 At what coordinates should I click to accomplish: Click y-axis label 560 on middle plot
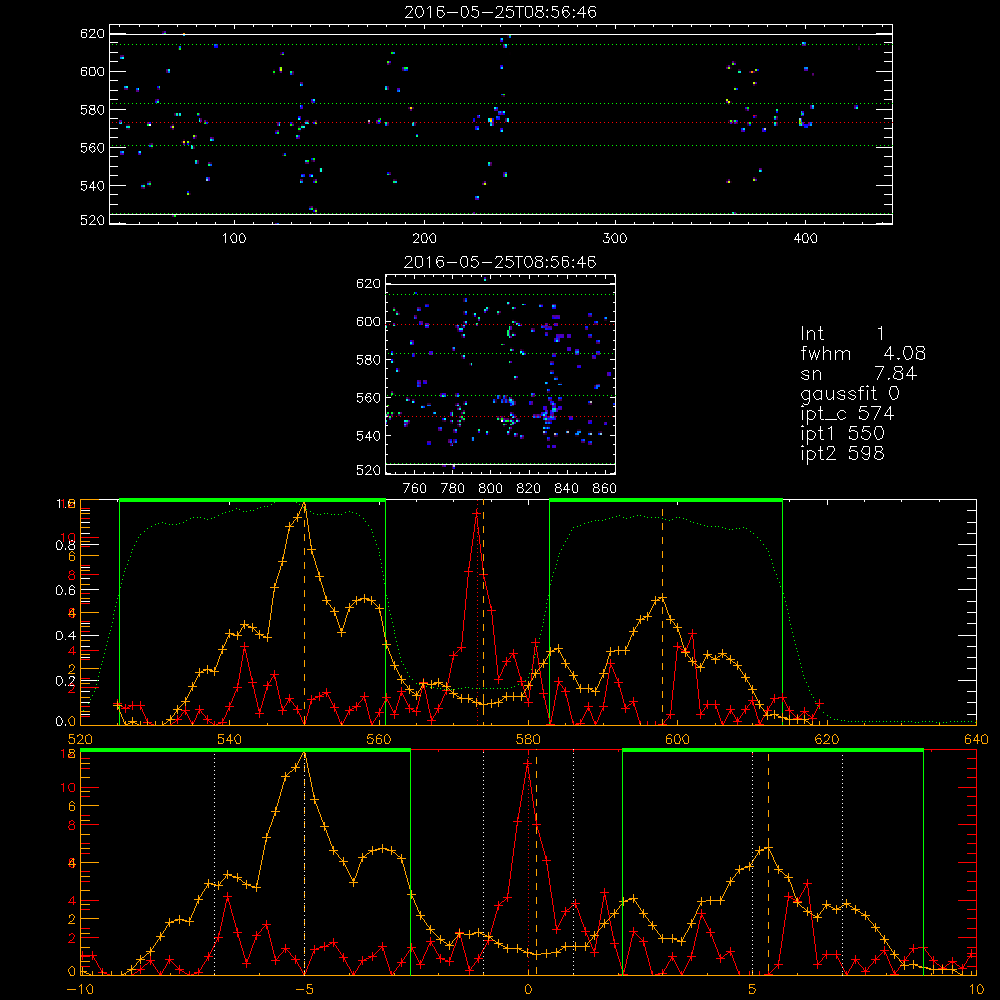(368, 397)
